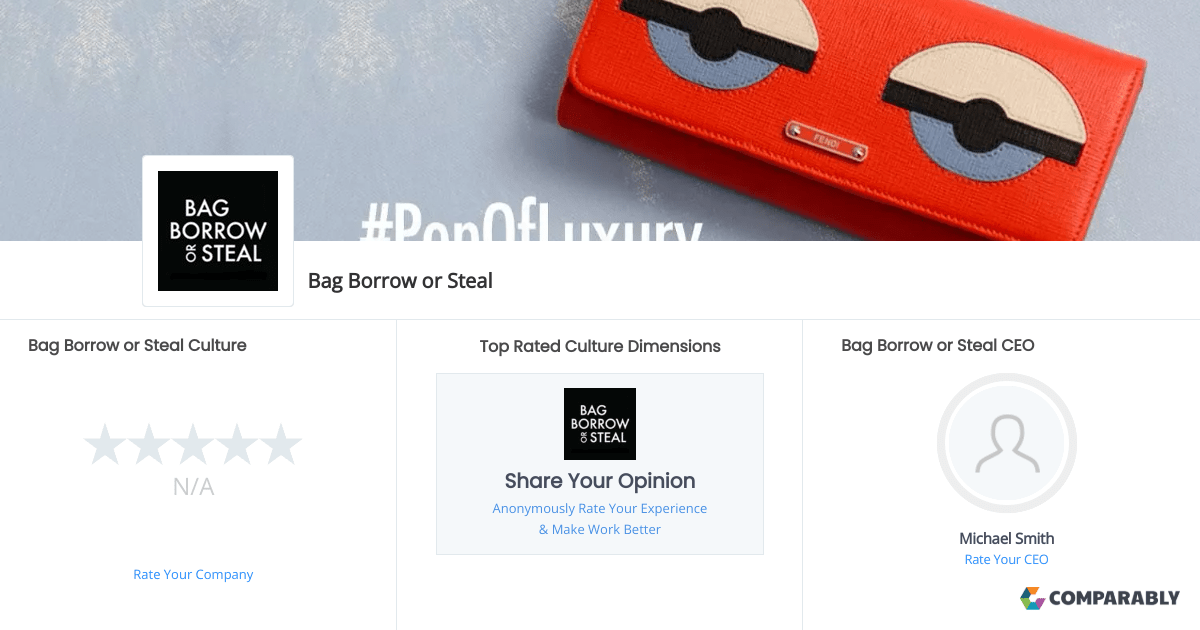
Task: Select the third rating star
Action: [193, 444]
